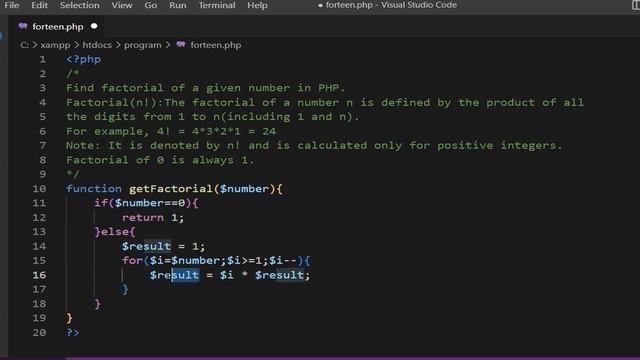Open the Go menu
Image resolution: width=640 pixels, height=360 pixels.
point(151,5)
